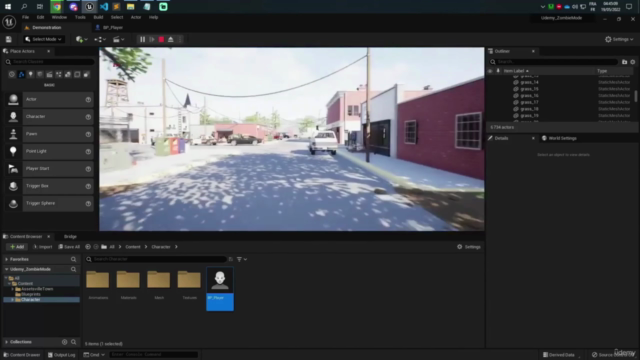Screen dimensions: 640x360
Task: Select the Visual Effects category icon
Action: [59, 75]
